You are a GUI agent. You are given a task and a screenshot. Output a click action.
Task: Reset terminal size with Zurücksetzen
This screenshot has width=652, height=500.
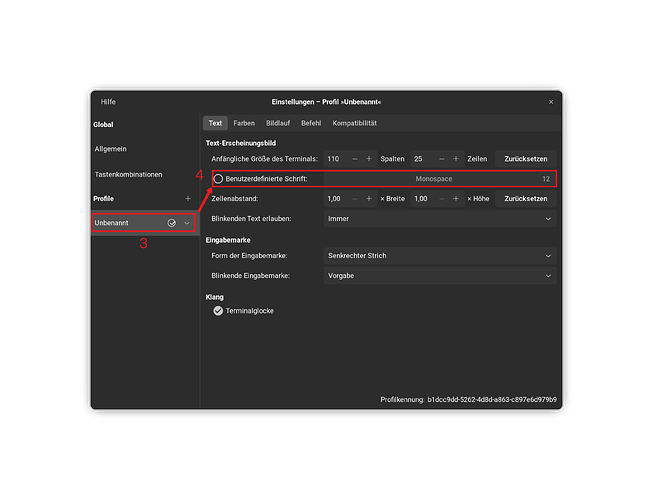(x=526, y=159)
